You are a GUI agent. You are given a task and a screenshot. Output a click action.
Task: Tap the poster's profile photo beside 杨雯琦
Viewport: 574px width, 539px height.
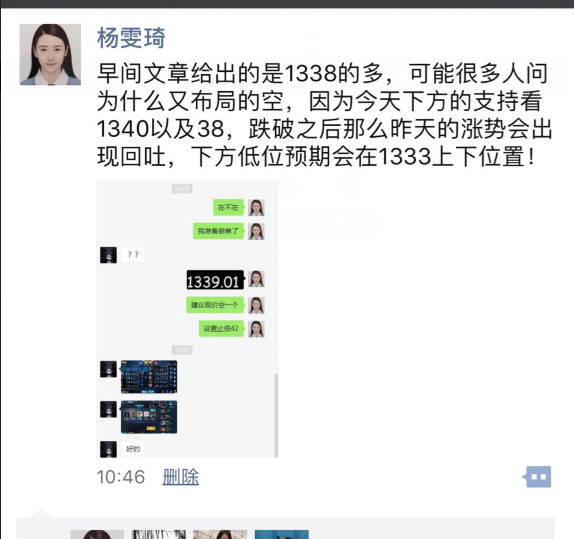(x=50, y=55)
